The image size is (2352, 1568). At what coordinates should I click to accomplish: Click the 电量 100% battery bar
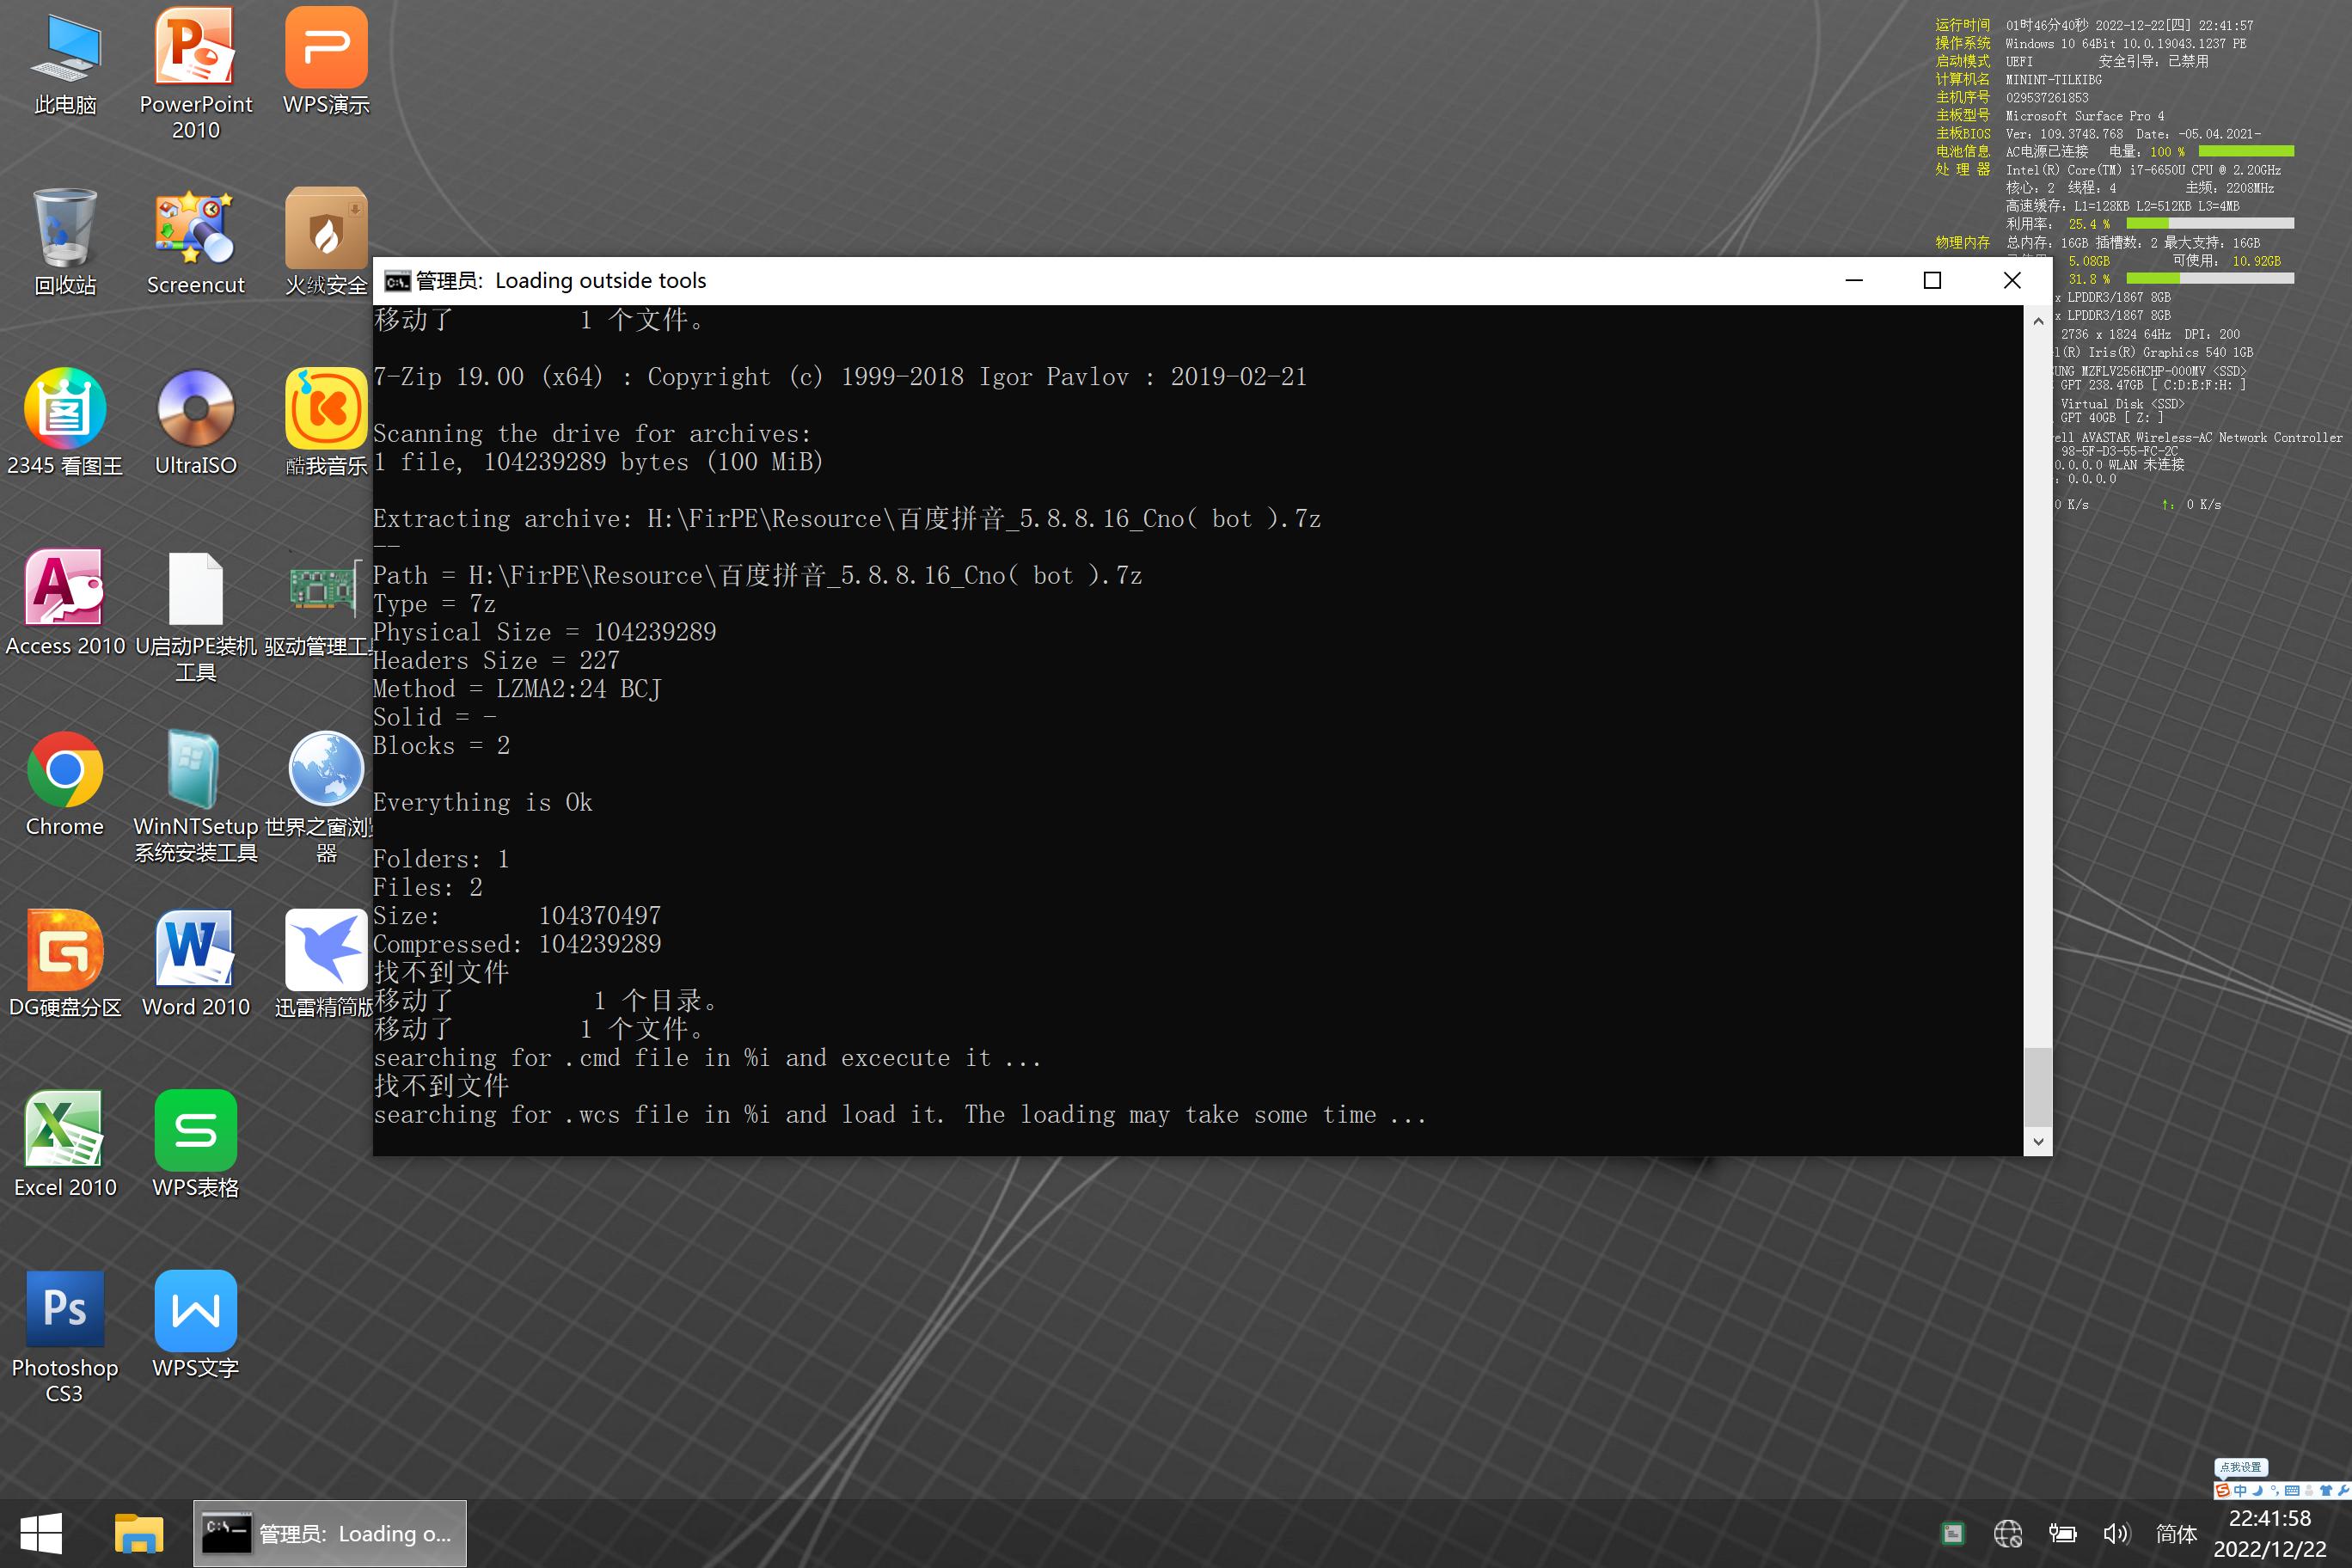[2246, 152]
